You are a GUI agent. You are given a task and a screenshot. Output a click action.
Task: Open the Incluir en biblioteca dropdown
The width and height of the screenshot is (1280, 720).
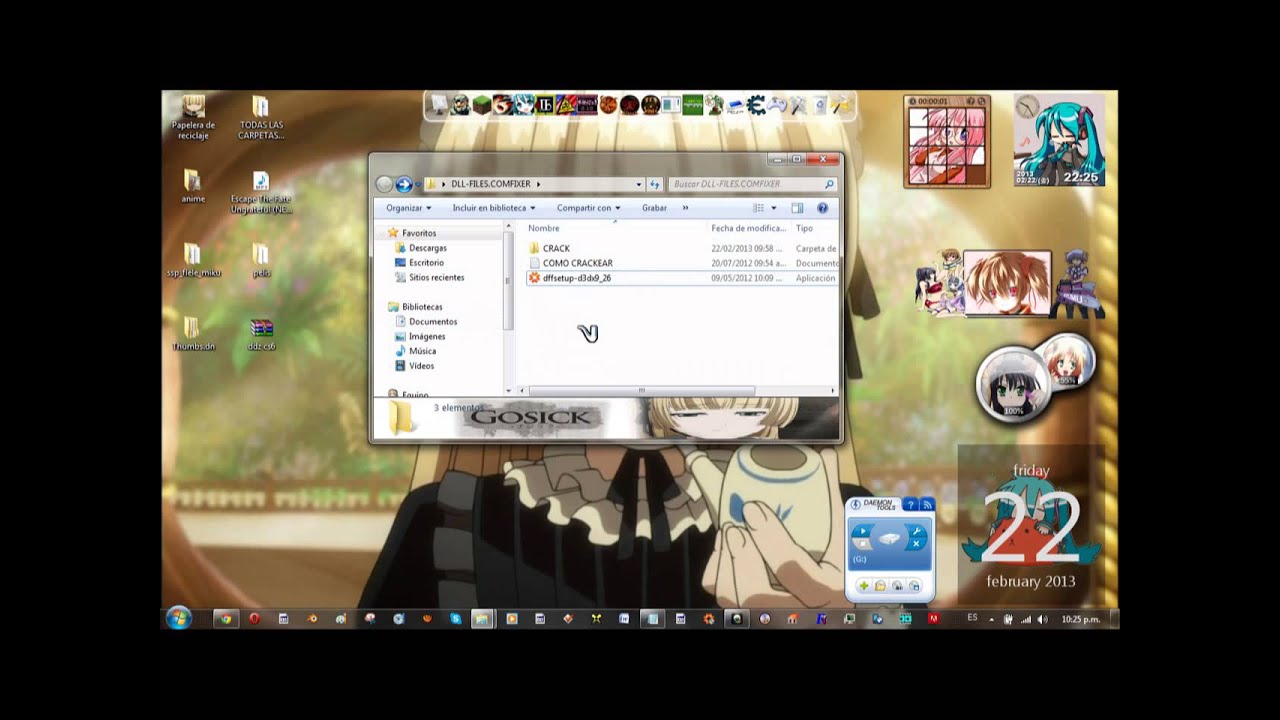coord(494,208)
